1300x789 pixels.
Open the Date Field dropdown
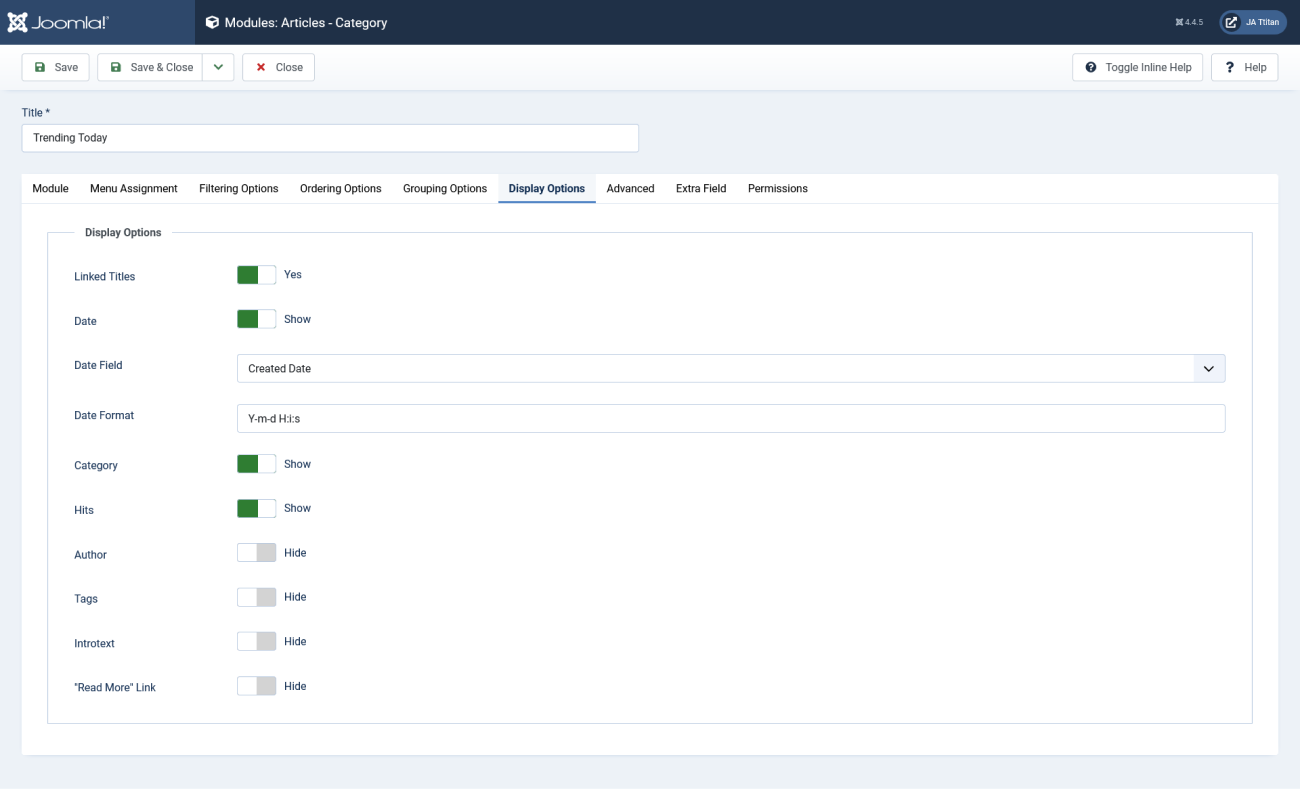[731, 368]
